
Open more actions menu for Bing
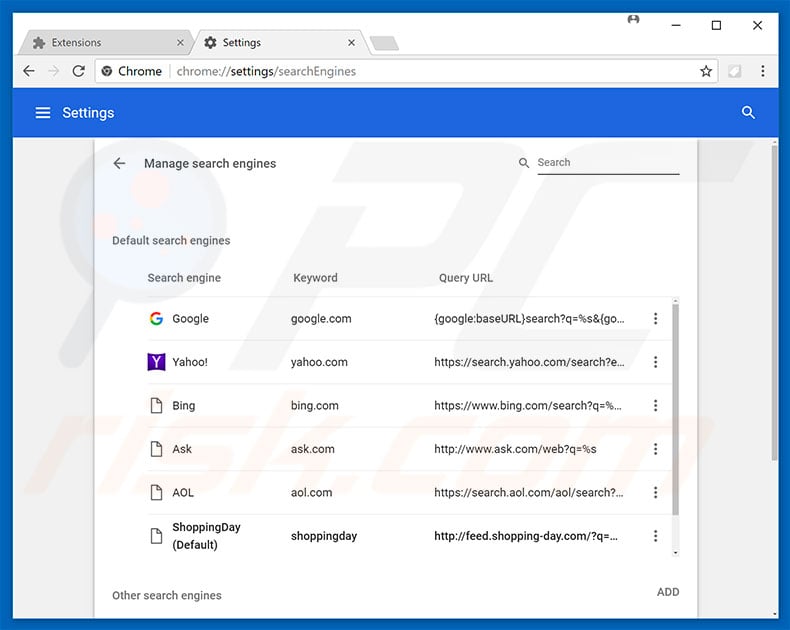(x=655, y=405)
